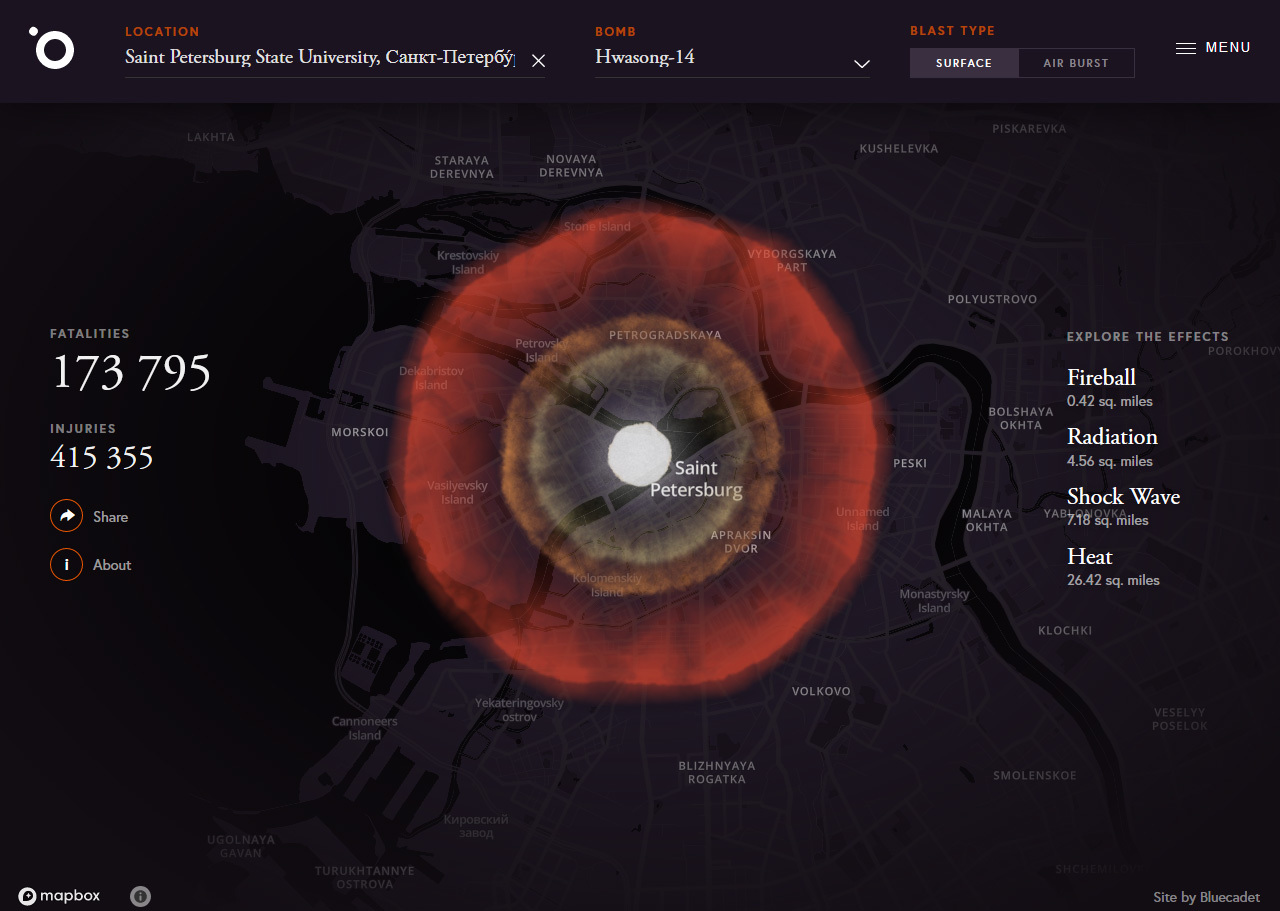This screenshot has height=911, width=1280.
Task: Click the Cannoneers Island map label
Action: pos(365,728)
